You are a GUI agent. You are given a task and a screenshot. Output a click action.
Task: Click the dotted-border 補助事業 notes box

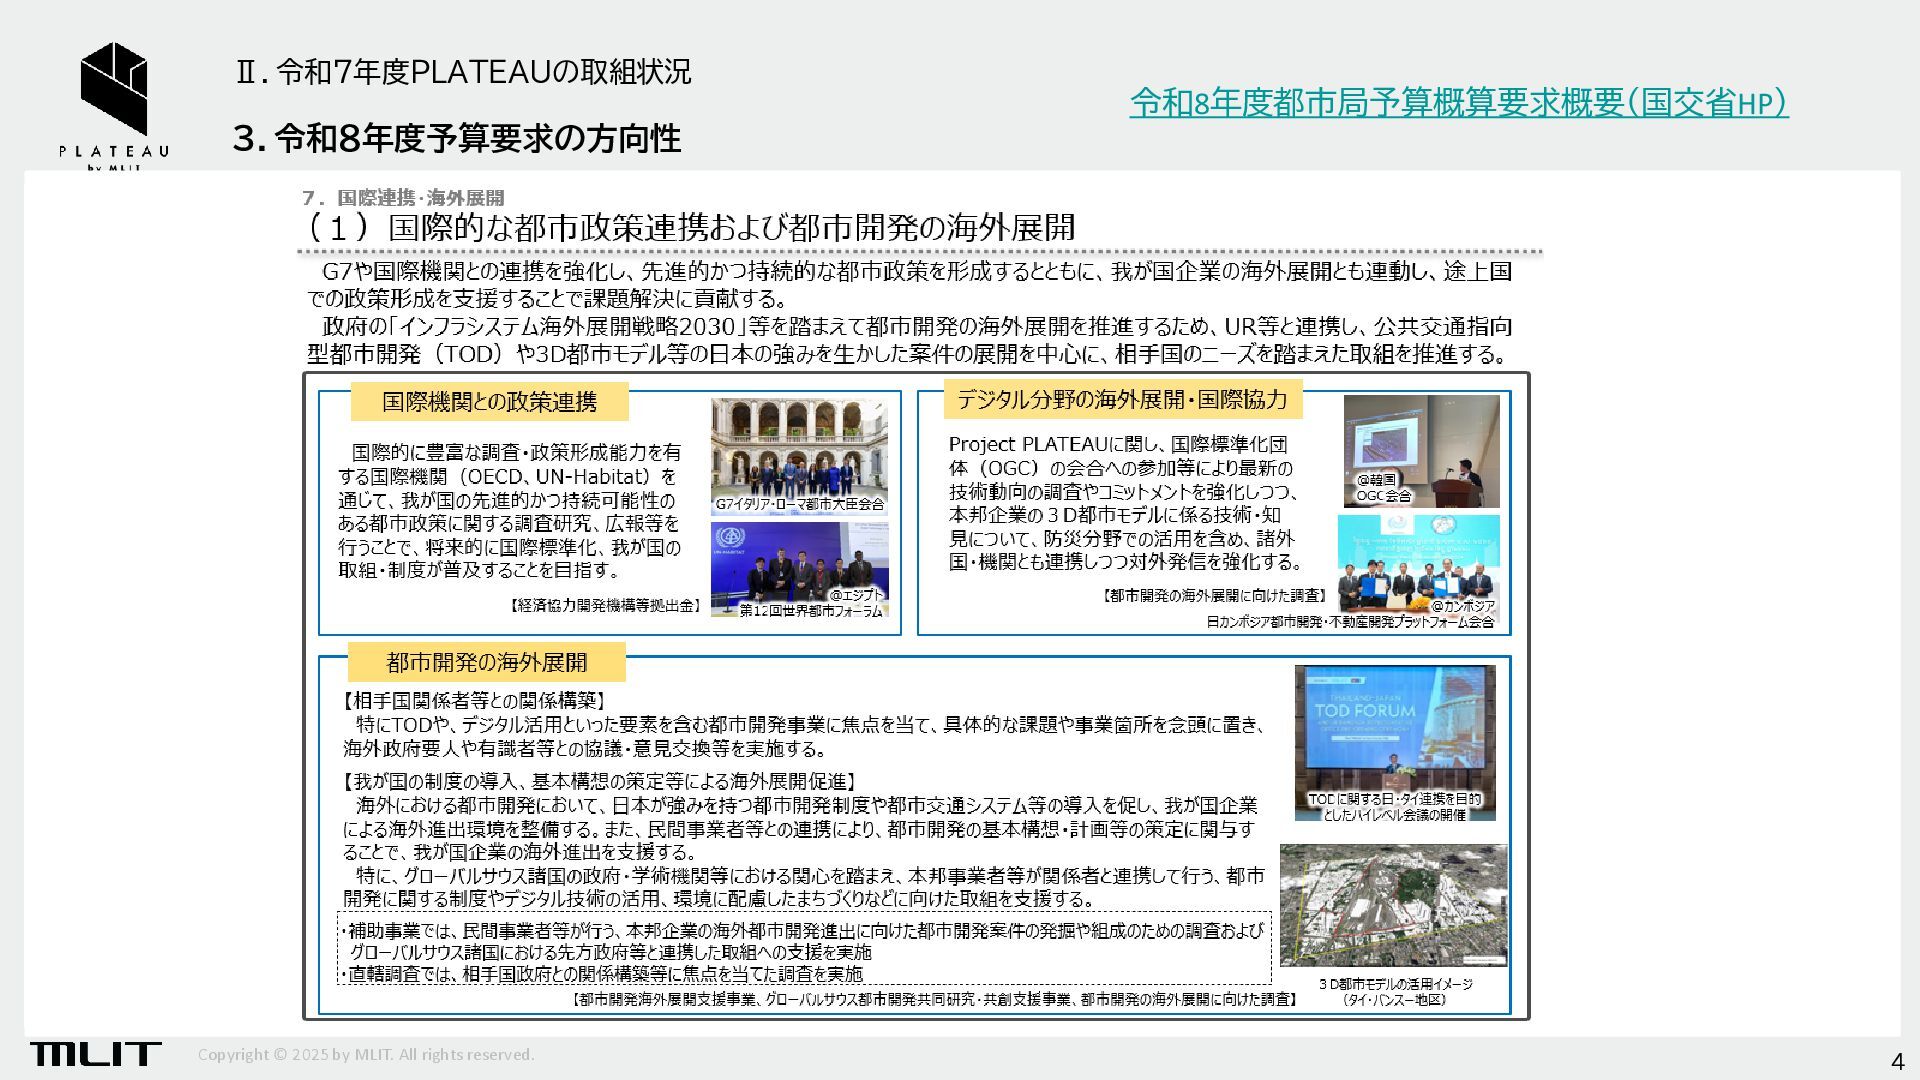(804, 948)
